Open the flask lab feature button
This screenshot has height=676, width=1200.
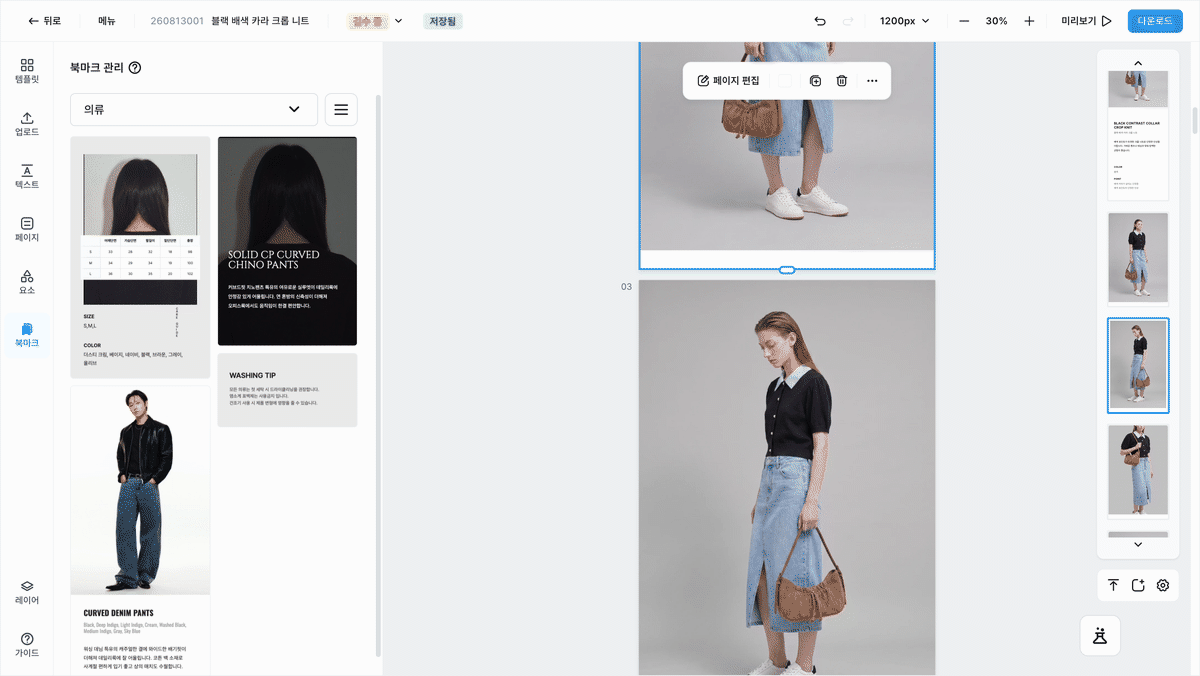[x=1100, y=635]
